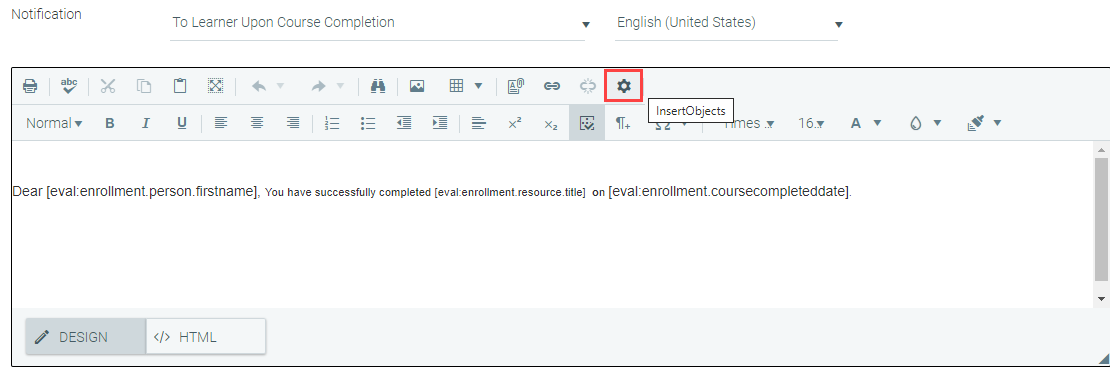The width and height of the screenshot is (1110, 372).
Task: Run the spell checker (abc icon)
Action: point(69,86)
